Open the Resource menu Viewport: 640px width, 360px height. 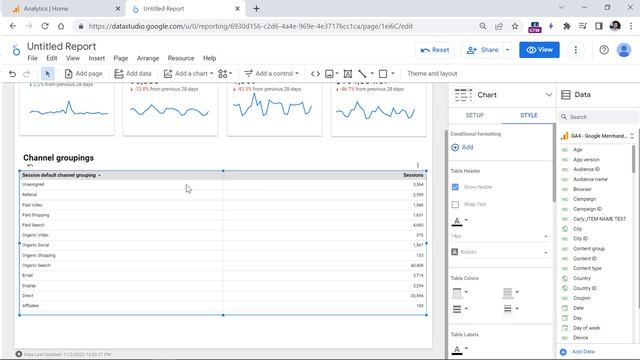(181, 58)
